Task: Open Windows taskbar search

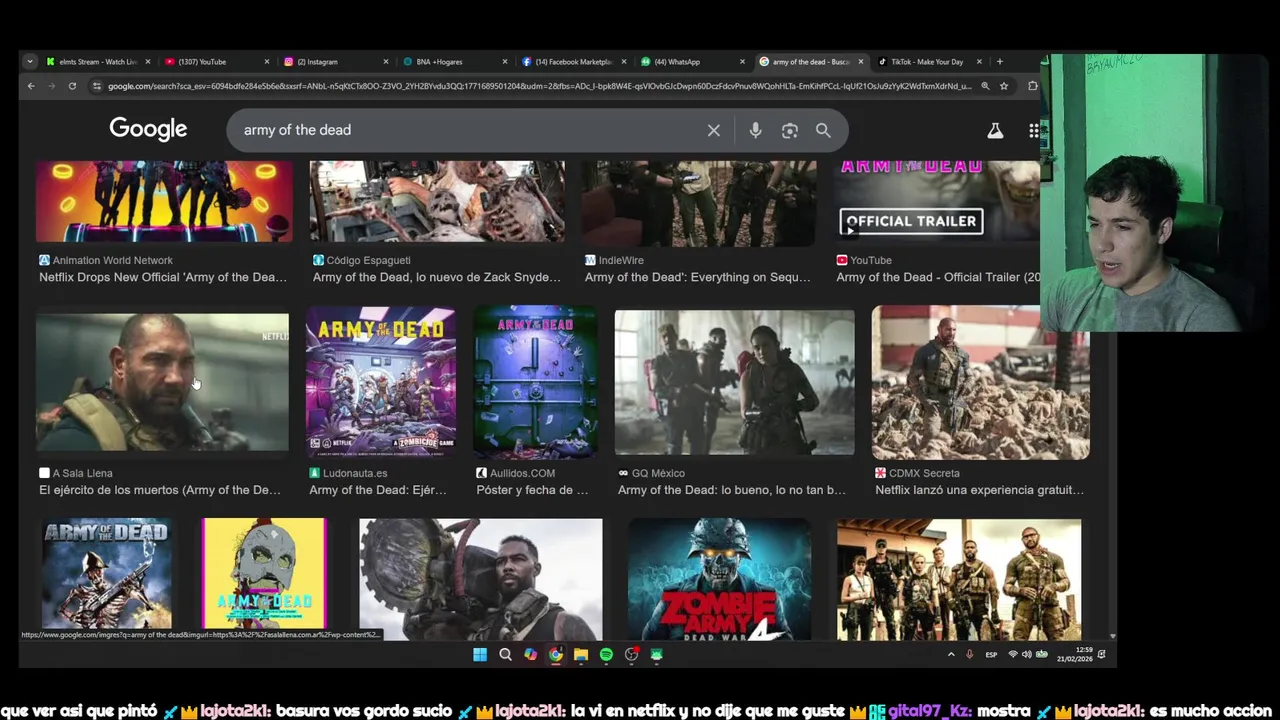Action: 505,655
